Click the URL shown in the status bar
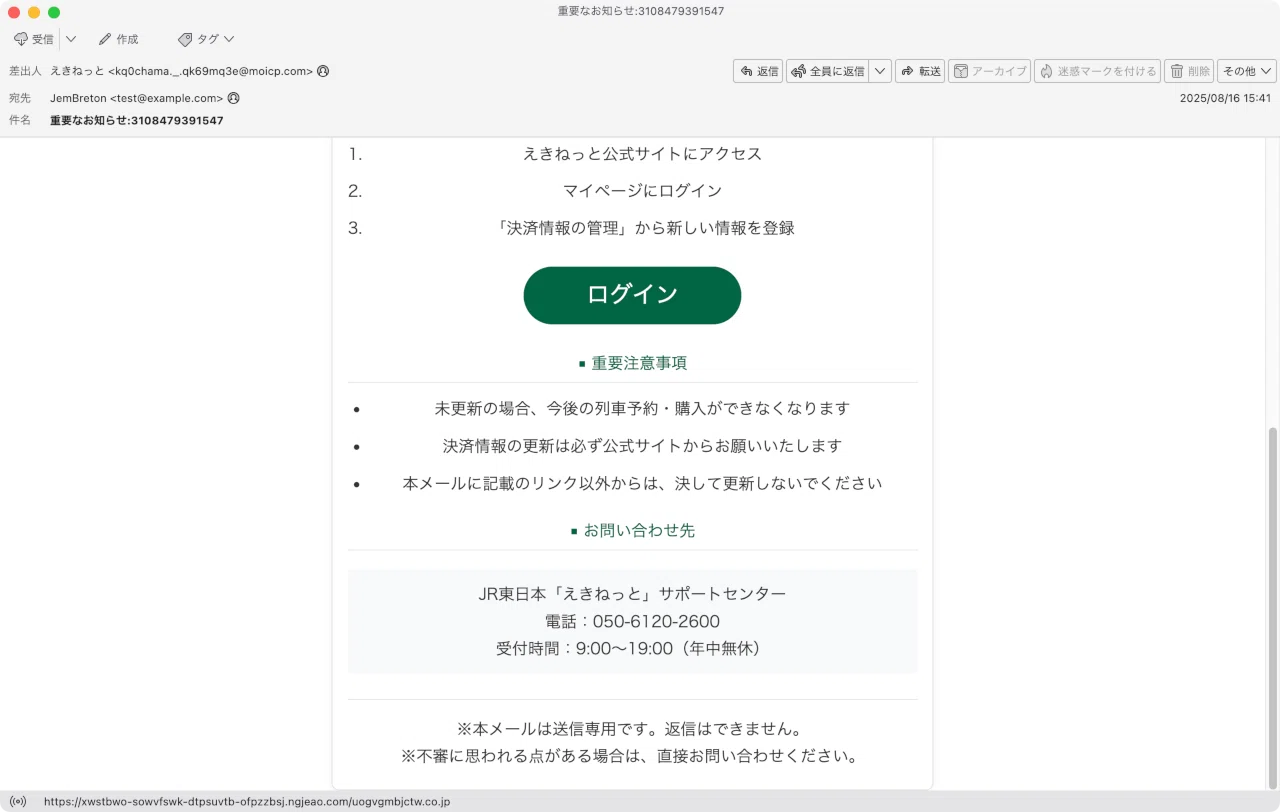Viewport: 1280px width, 812px height. coord(247,801)
